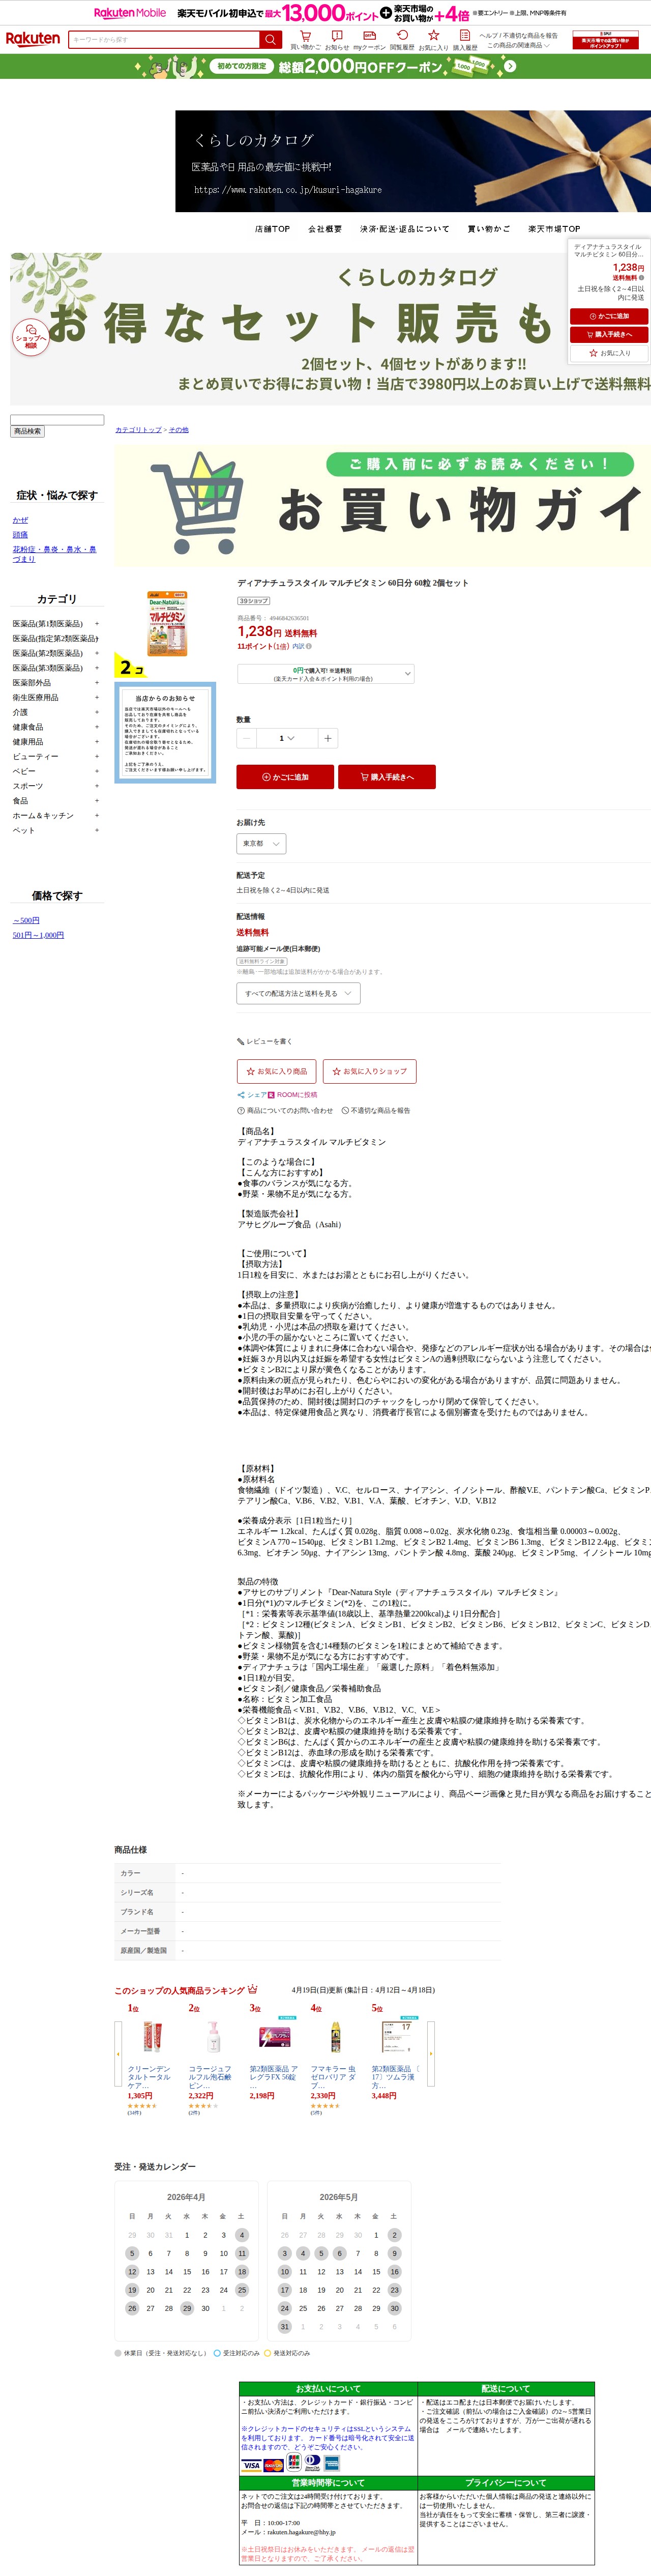Viewport: 651px width, 2576px height.
Task: Open the 会社概要 menu item
Action: pyautogui.click(x=325, y=229)
